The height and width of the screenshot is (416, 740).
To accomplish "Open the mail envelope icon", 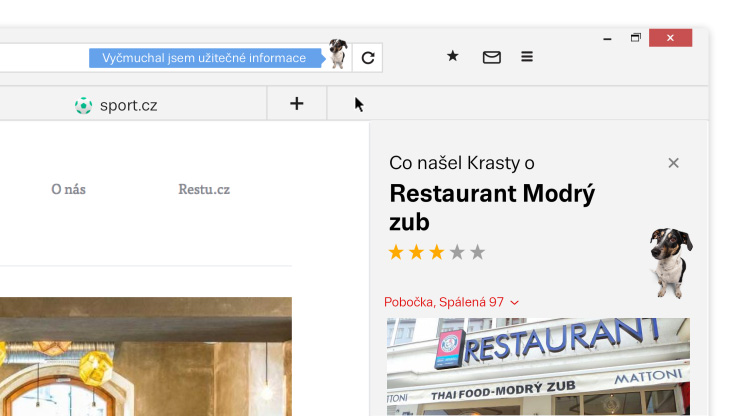I will [x=492, y=58].
